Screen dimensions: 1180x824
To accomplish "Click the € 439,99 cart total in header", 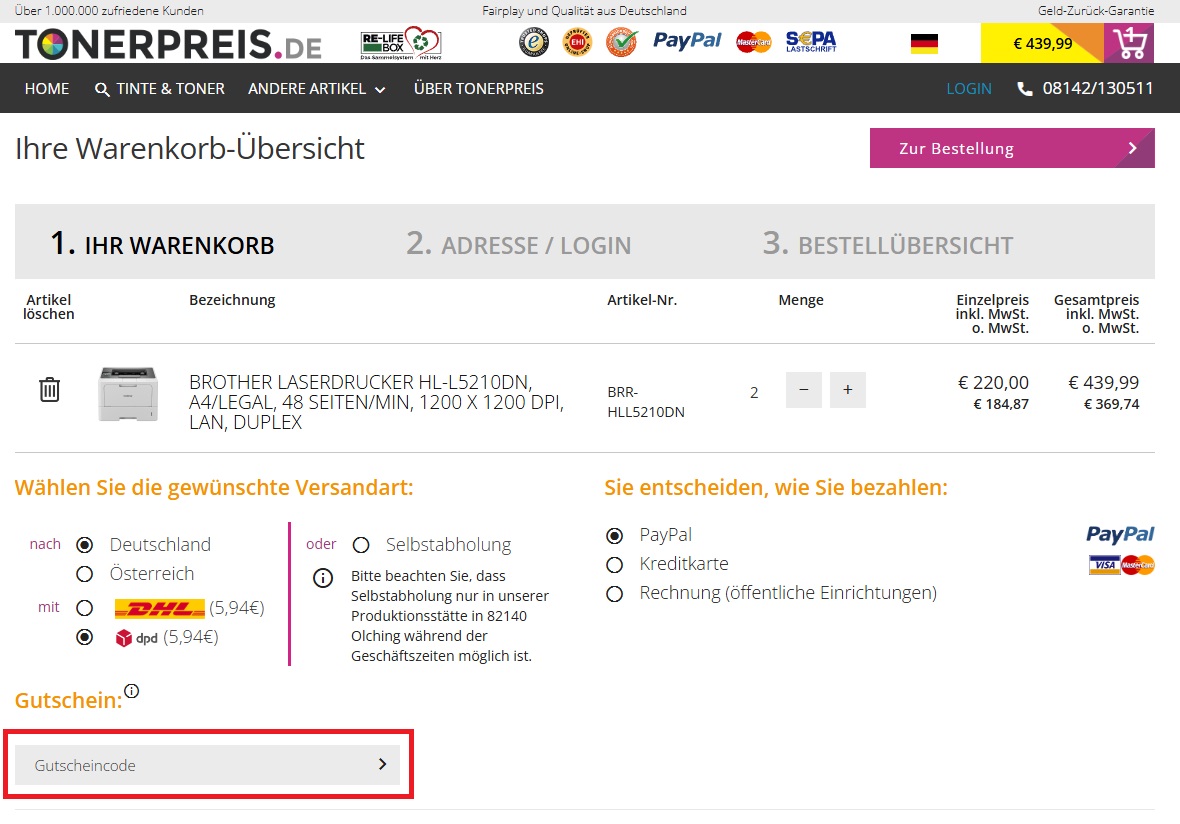I will pos(1042,44).
